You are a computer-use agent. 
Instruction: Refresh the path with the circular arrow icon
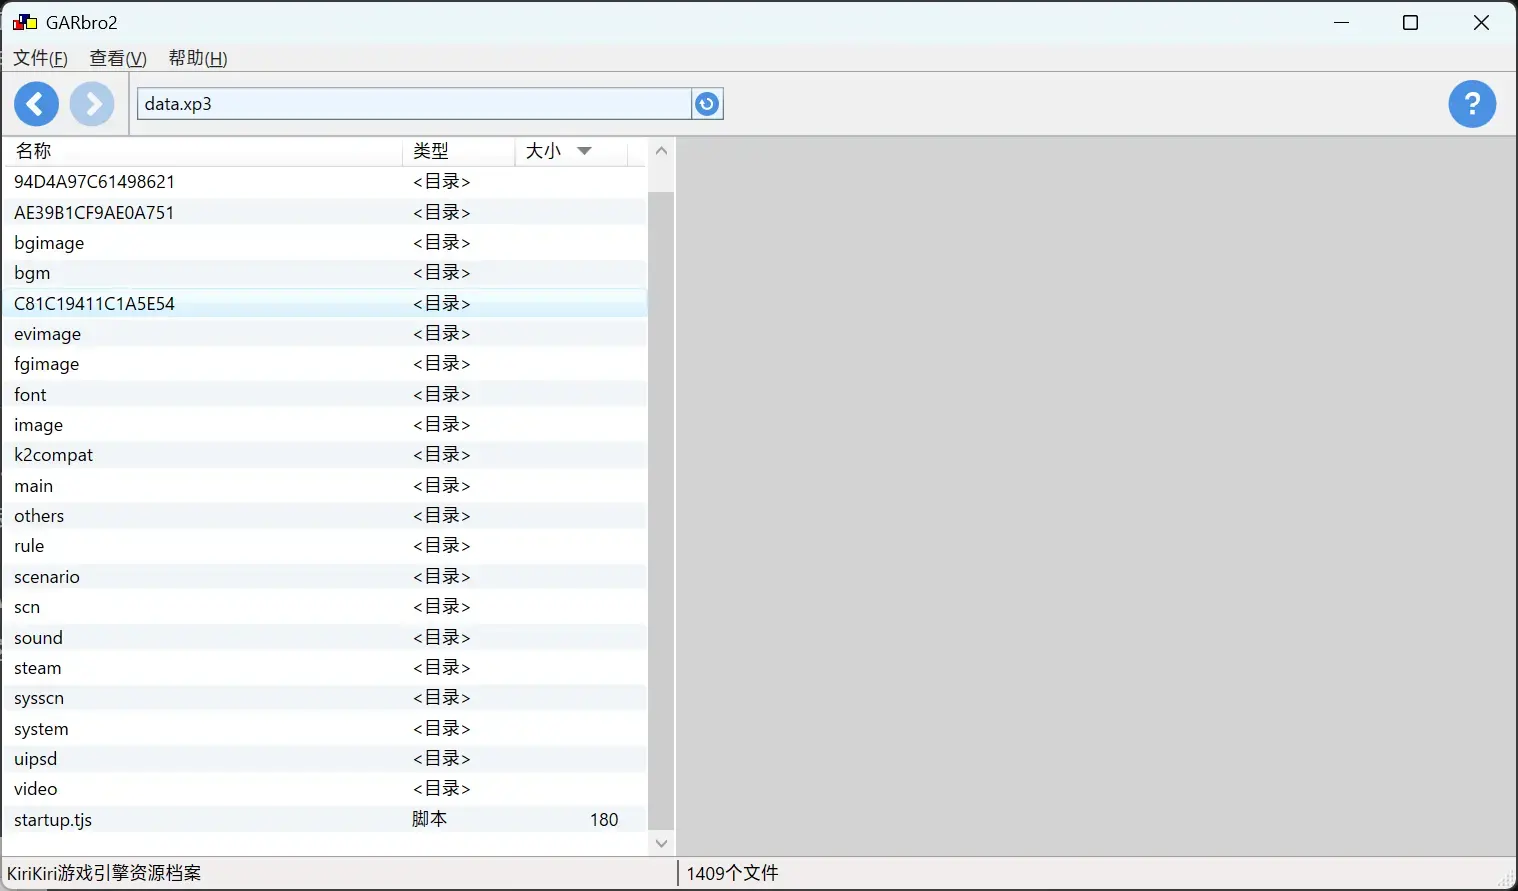pyautogui.click(x=707, y=104)
